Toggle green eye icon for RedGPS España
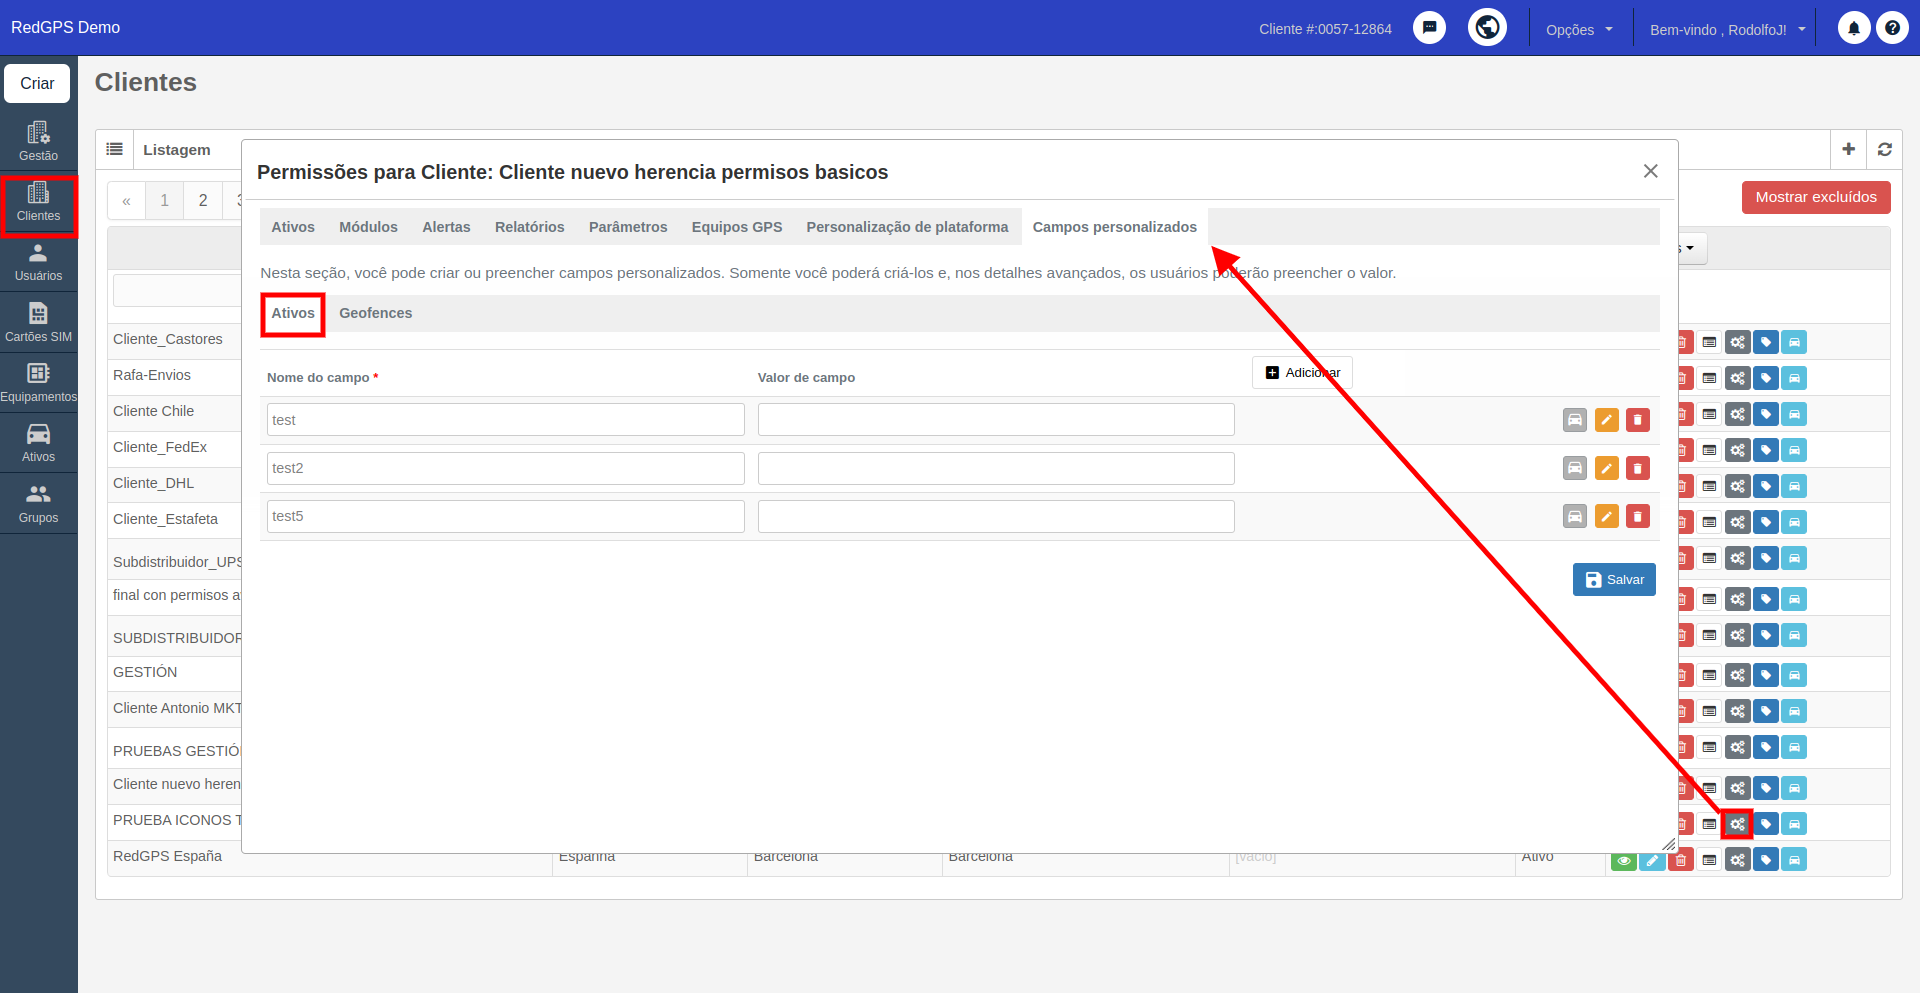Screen dimensions: 1920x993 point(1623,860)
